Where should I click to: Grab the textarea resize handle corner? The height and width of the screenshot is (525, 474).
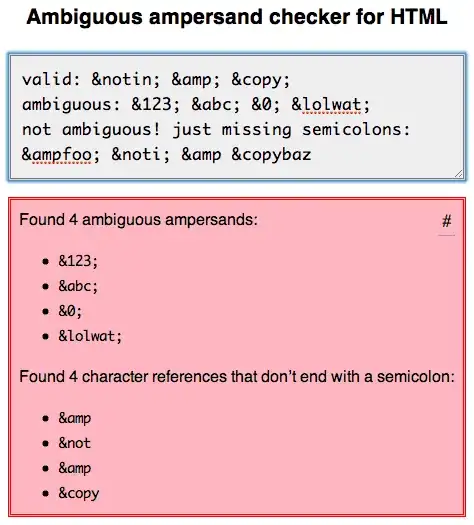click(459, 173)
